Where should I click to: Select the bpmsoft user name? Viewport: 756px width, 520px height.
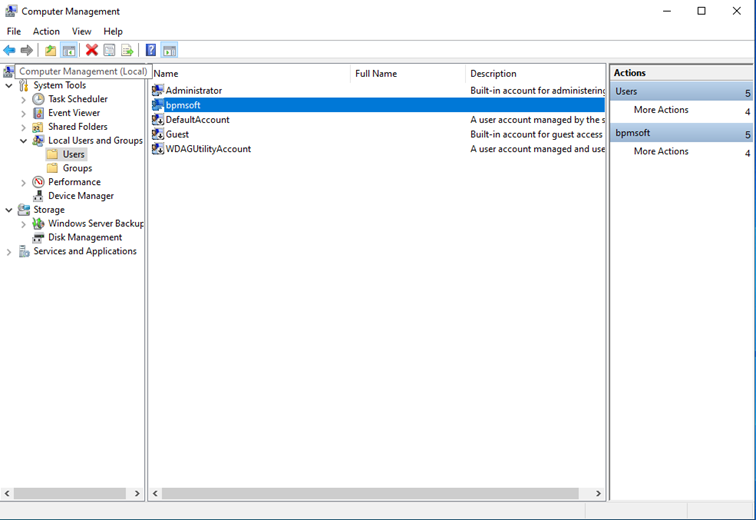tap(183, 105)
